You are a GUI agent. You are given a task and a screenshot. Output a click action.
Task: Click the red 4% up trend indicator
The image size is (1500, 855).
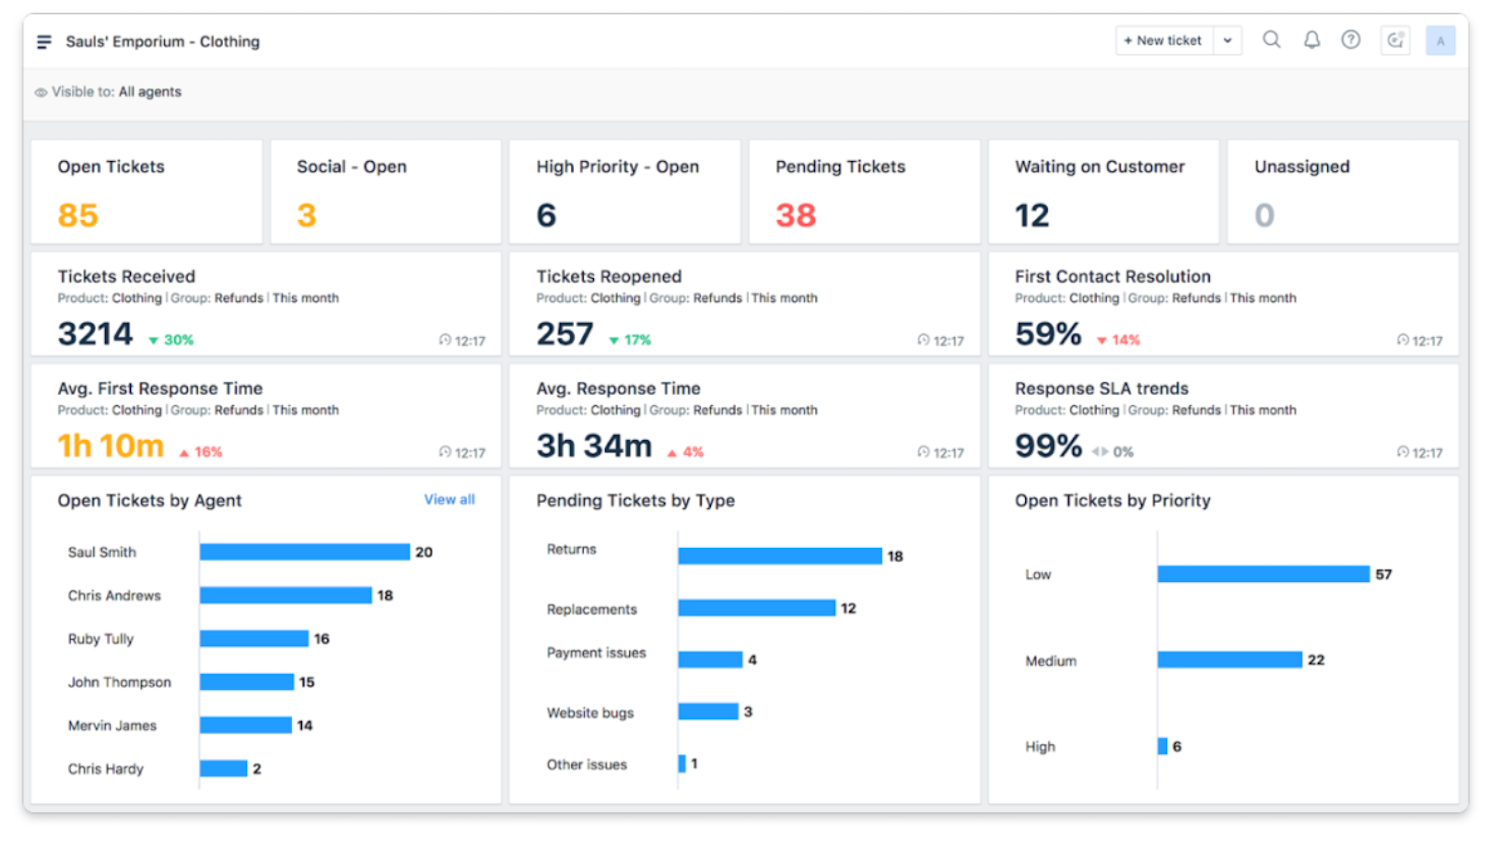pyautogui.click(x=686, y=452)
